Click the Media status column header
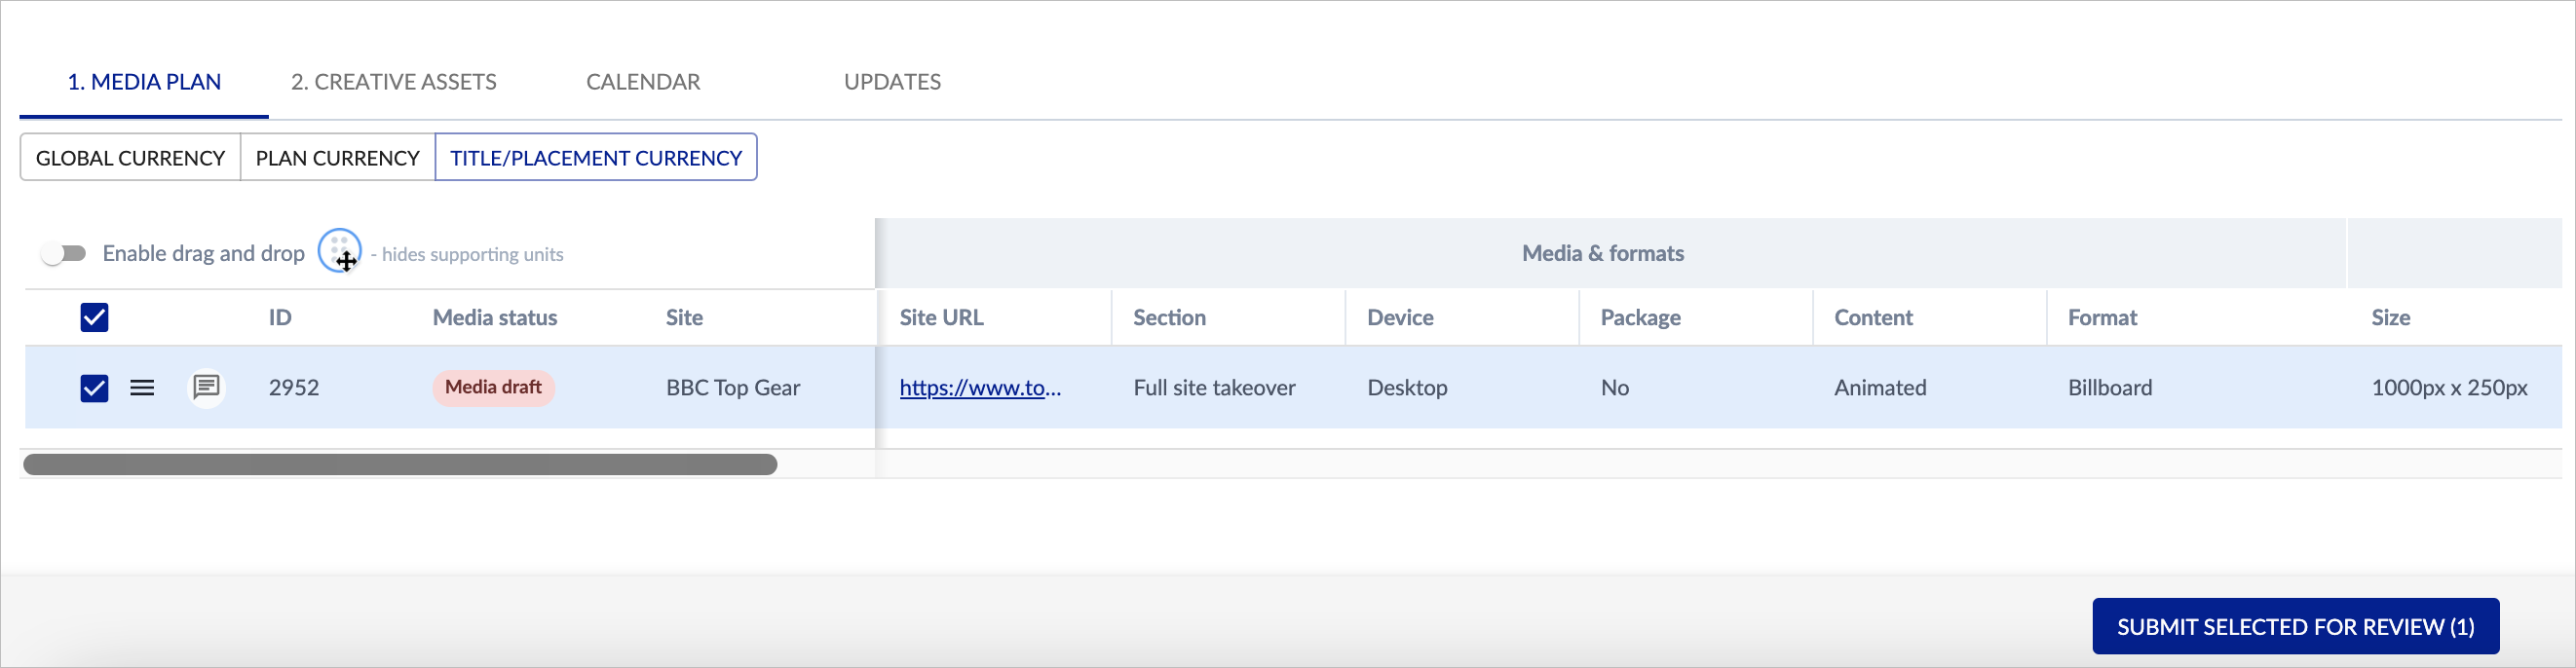 [x=495, y=317]
